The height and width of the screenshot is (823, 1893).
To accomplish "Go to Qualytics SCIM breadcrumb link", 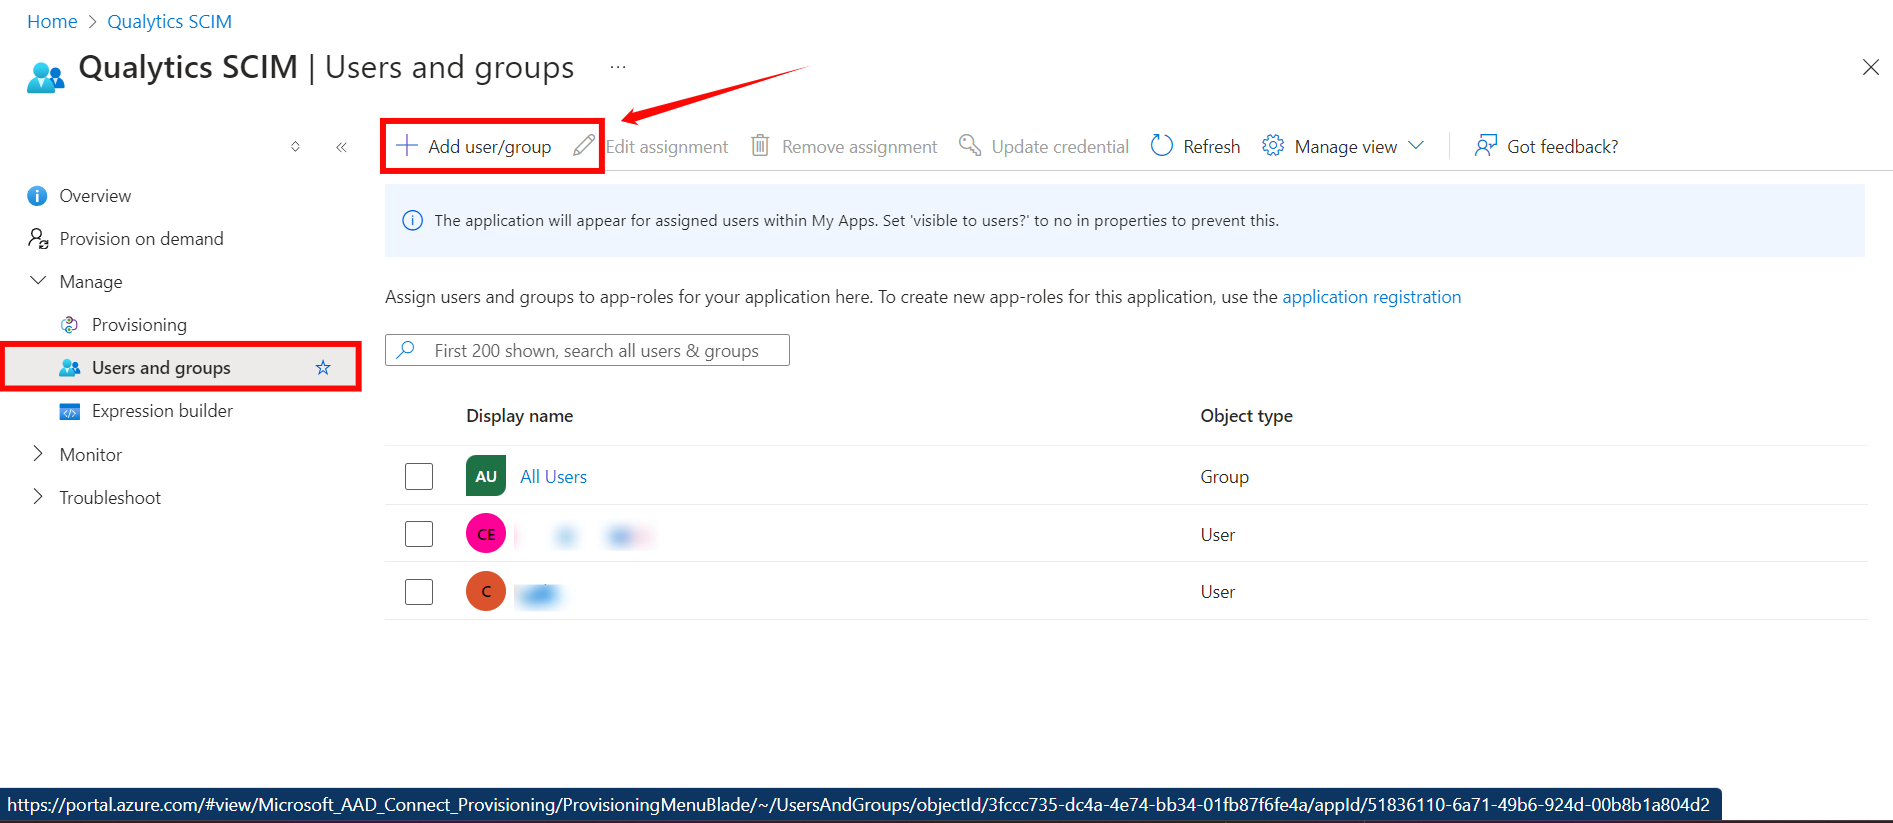I will pos(169,22).
